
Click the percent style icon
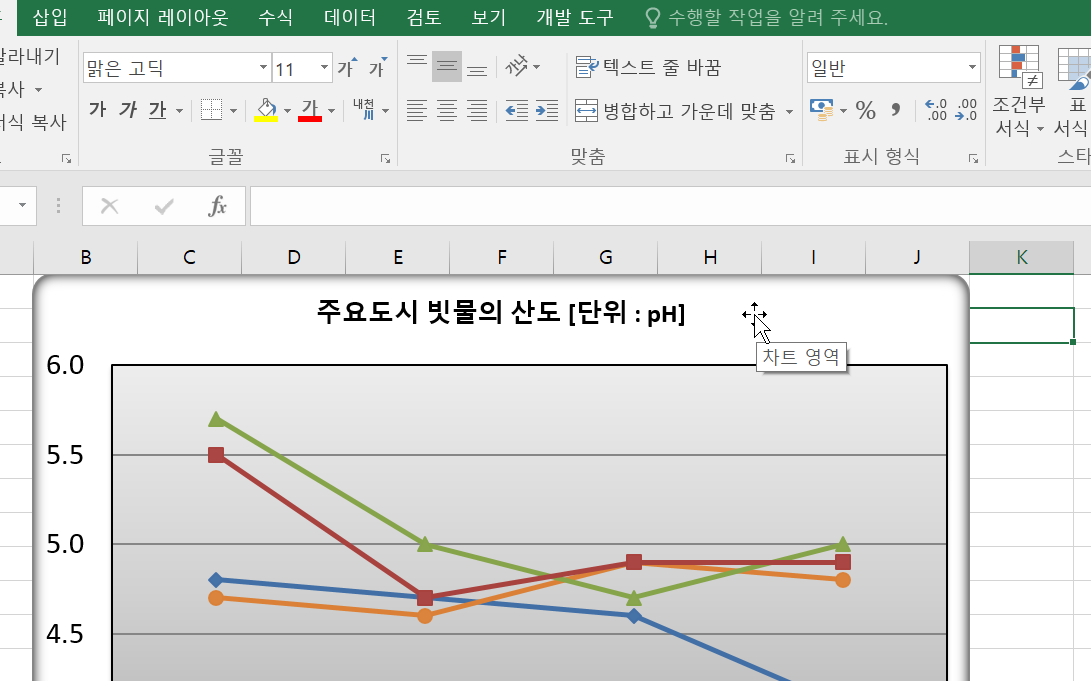pos(866,110)
